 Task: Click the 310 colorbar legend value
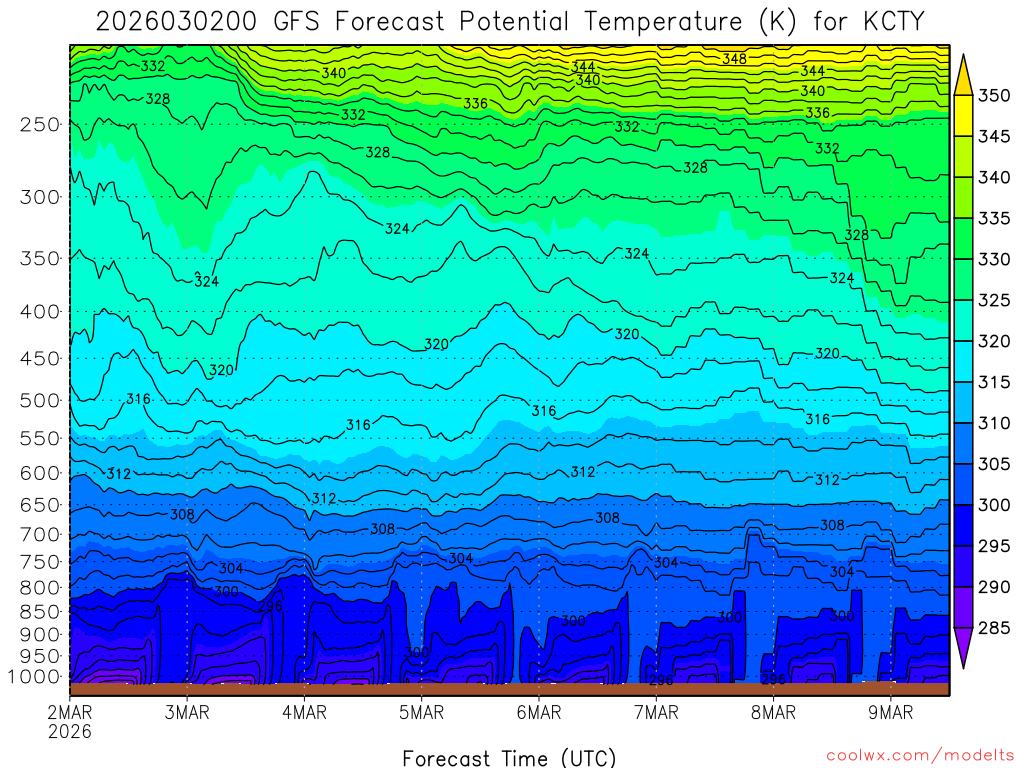pyautogui.click(x=994, y=424)
